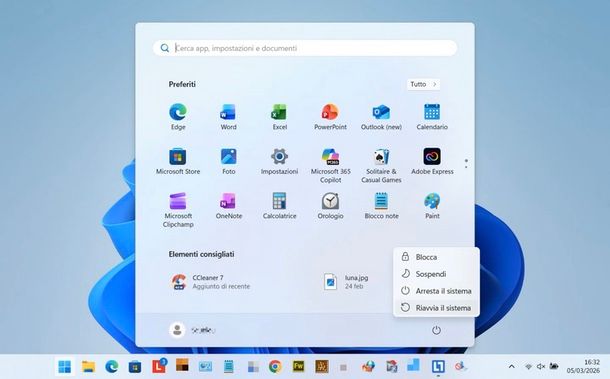
Task: Launch Paint from Preferiti
Action: [432, 205]
